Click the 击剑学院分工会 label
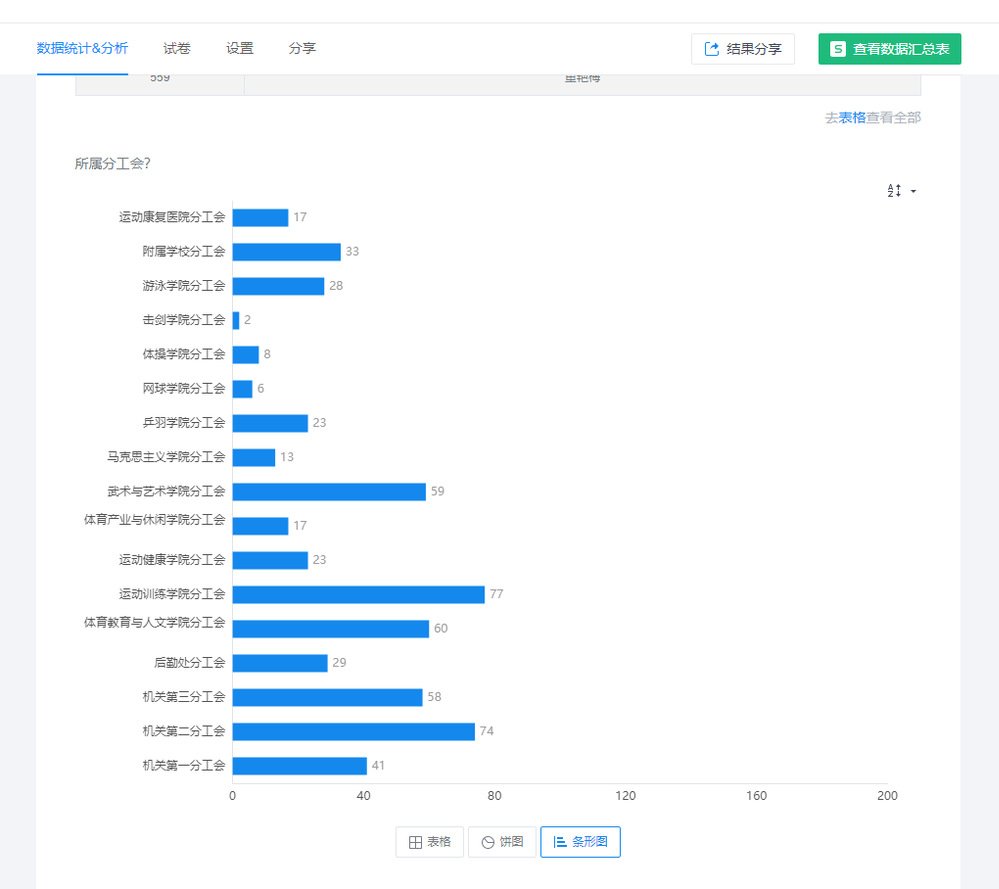Image resolution: width=999 pixels, height=889 pixels. [x=183, y=320]
